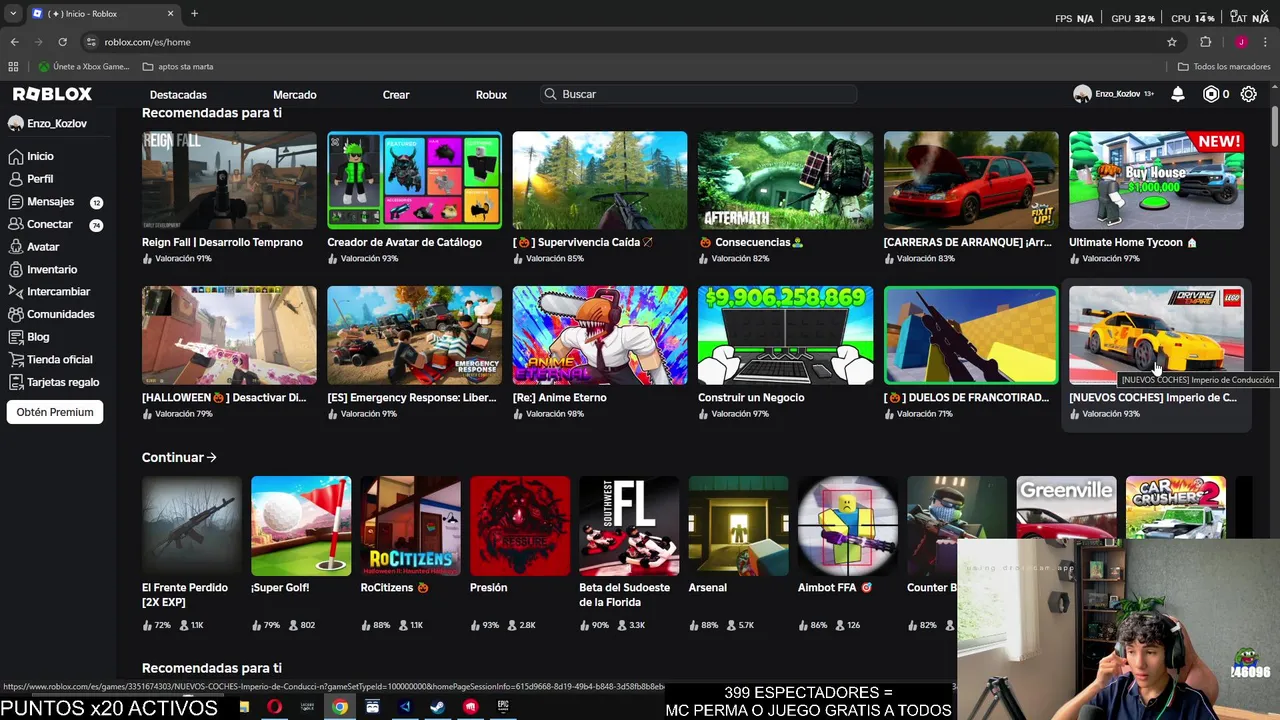Viewport: 1280px width, 720px height.
Task: Open the Carreras de Arranque red car thumbnail
Action: coord(971,180)
